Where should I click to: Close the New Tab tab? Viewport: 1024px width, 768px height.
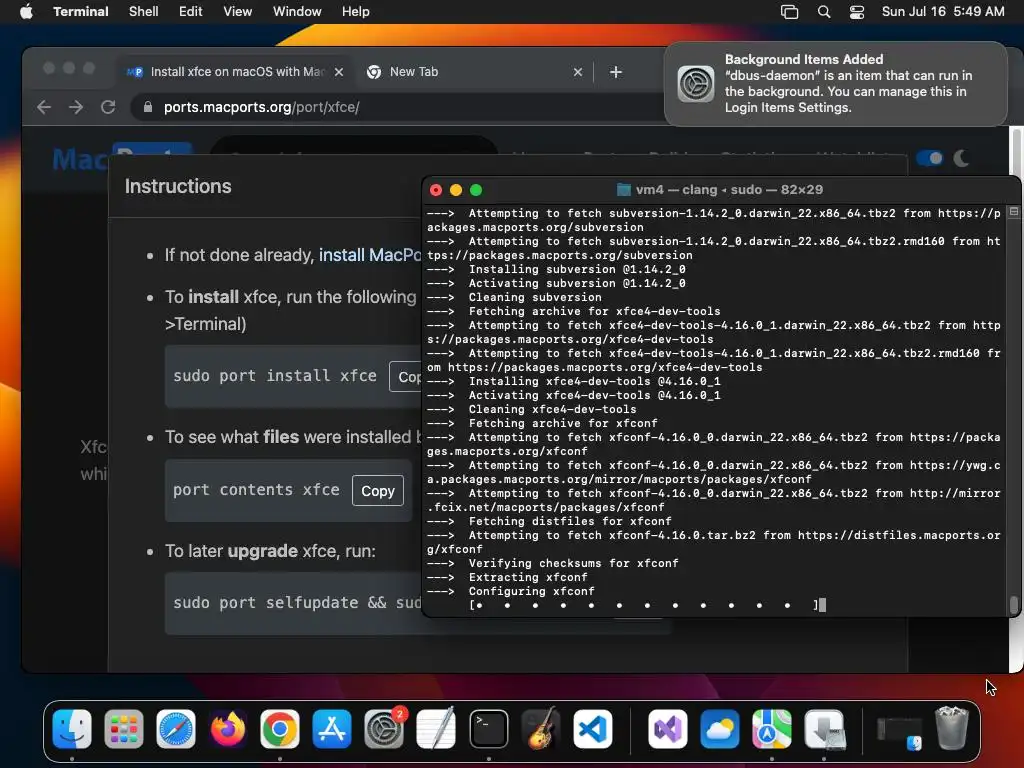577,72
